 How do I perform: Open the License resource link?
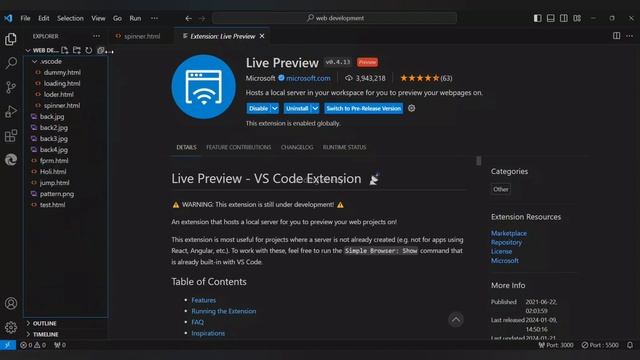501,251
